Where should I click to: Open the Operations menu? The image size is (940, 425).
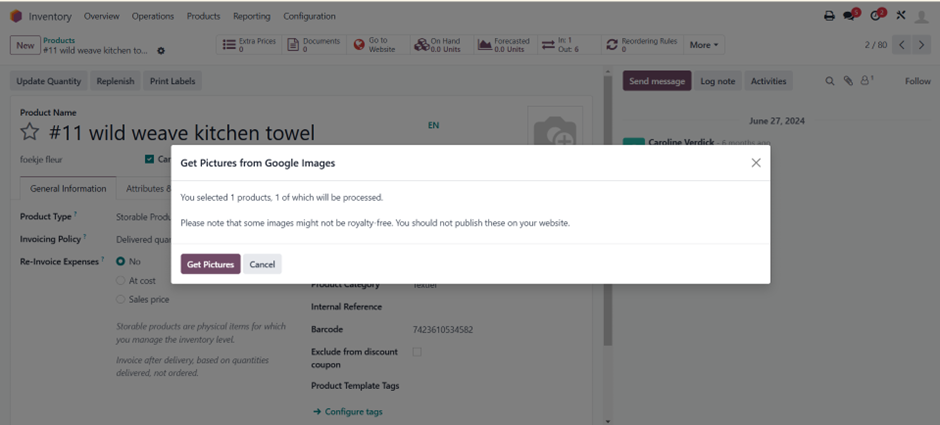[153, 16]
